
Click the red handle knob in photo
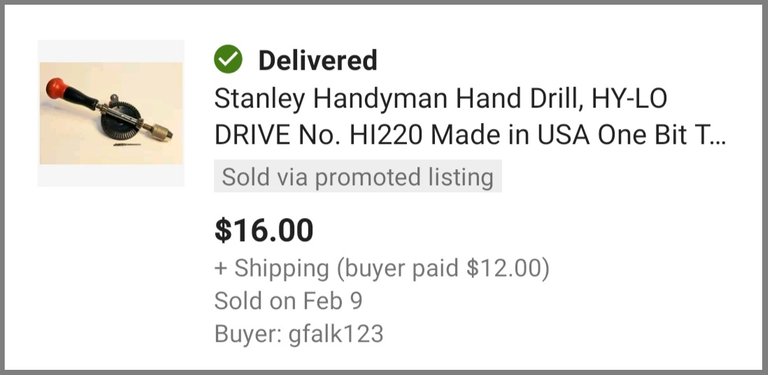[57, 89]
